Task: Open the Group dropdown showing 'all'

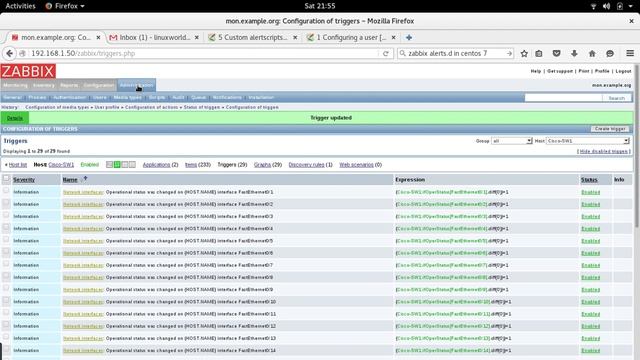Action: tap(511, 141)
